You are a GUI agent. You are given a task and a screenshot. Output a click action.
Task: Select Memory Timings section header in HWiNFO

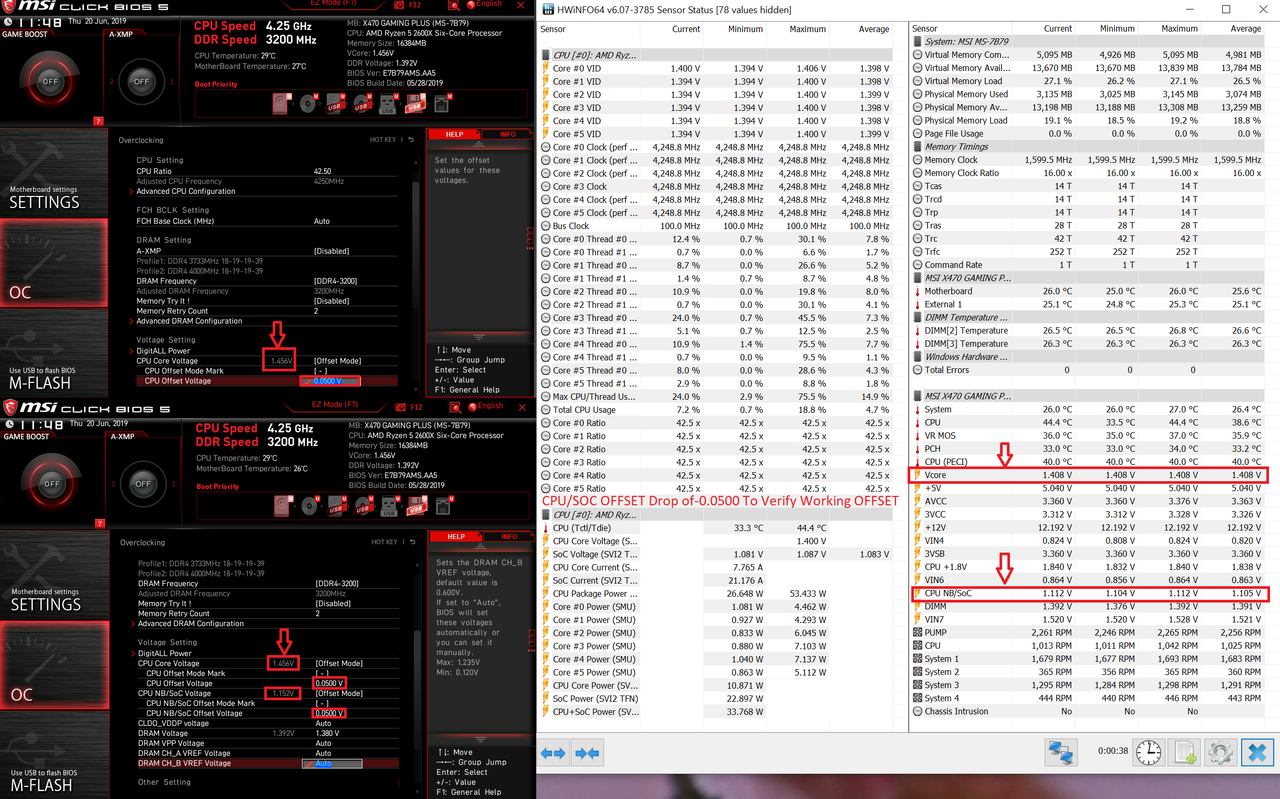[x=1089, y=147]
